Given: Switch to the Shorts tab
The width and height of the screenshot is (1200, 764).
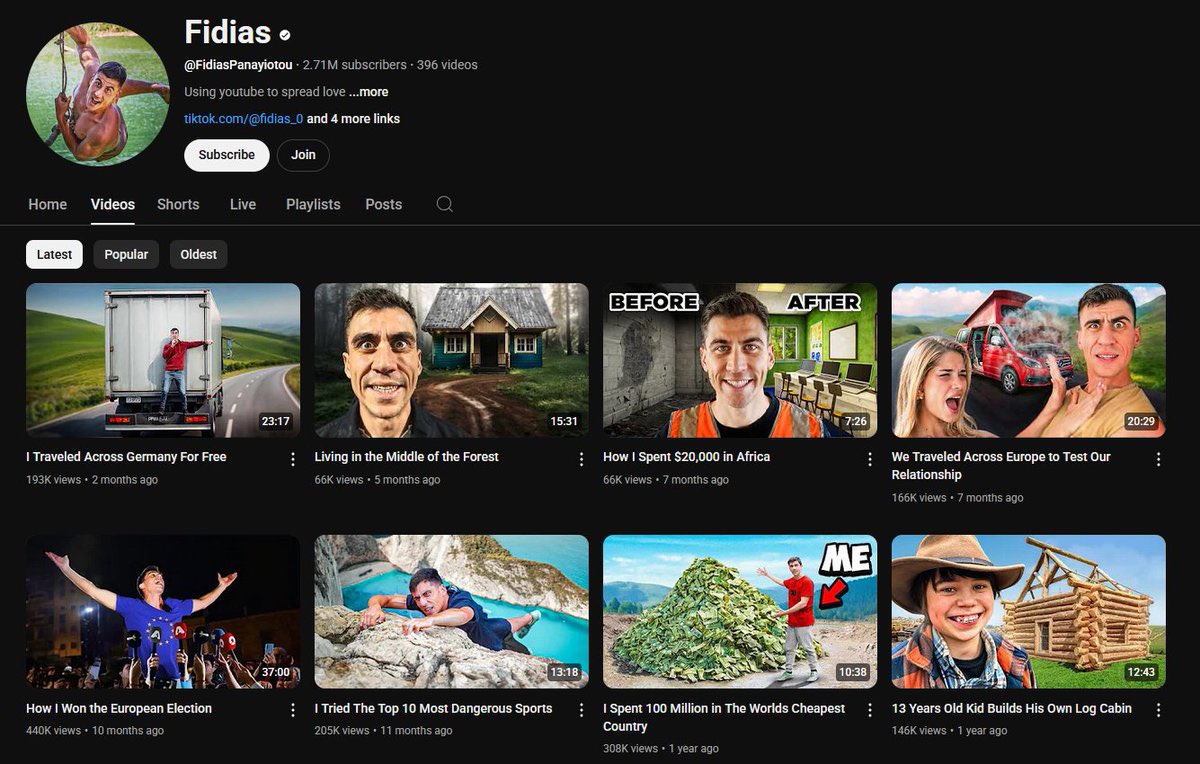Looking at the screenshot, I should click(x=178, y=204).
